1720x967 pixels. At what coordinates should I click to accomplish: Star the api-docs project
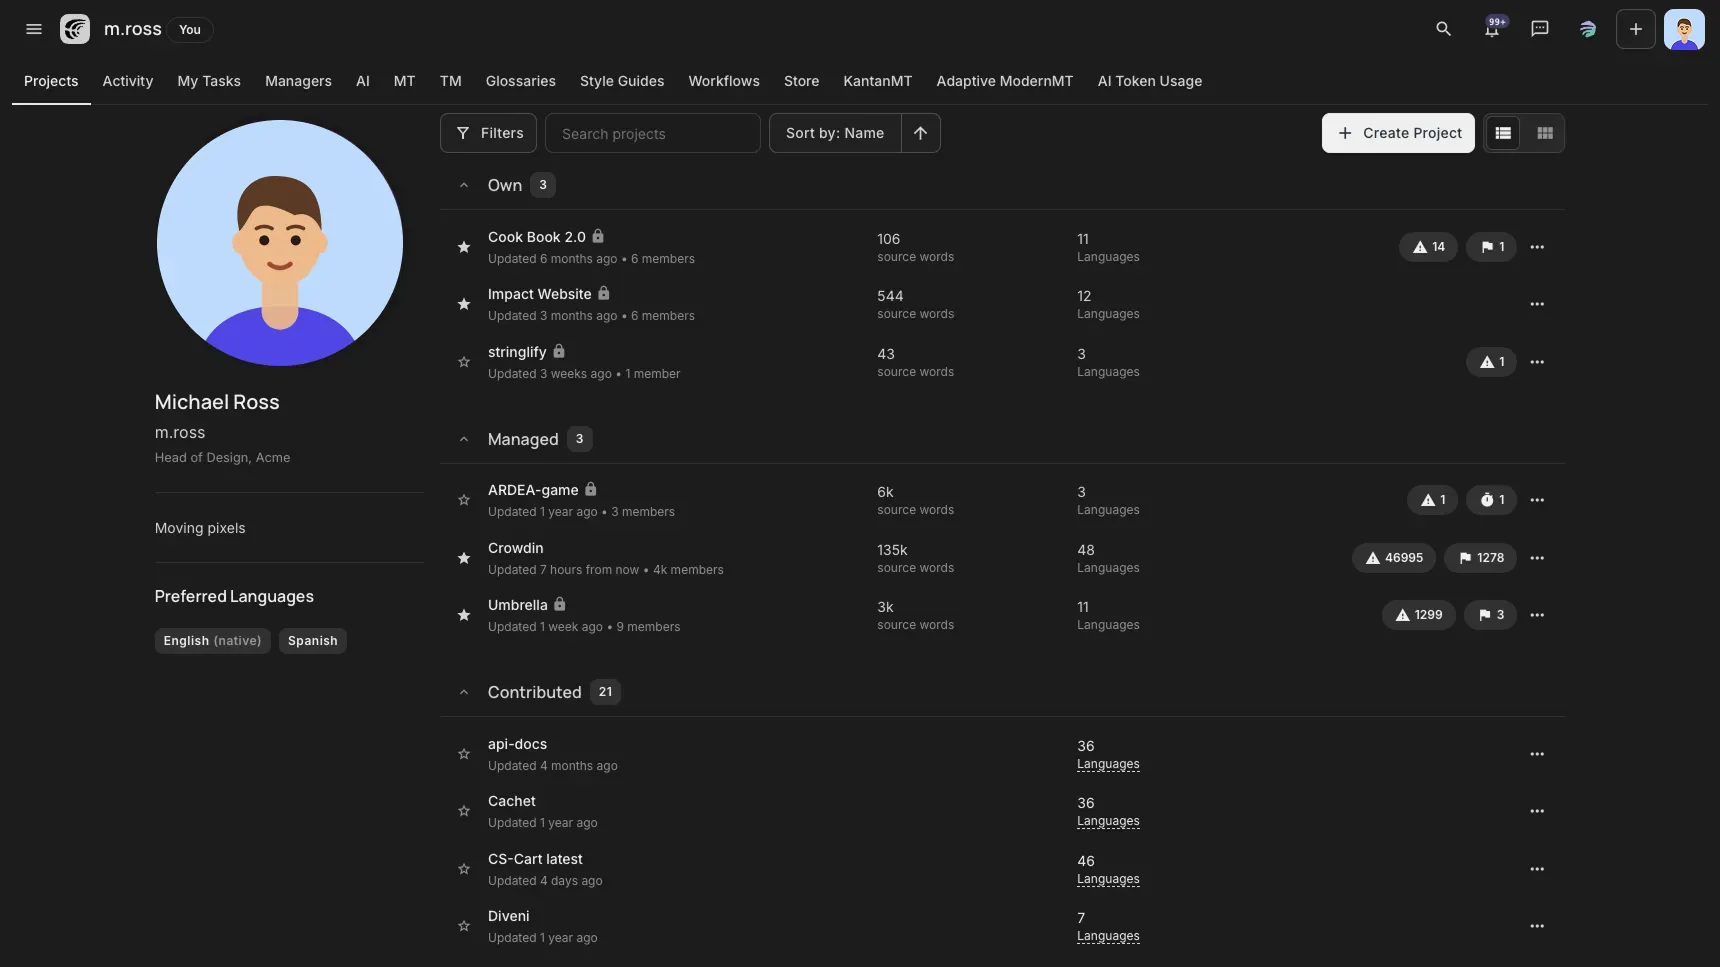pyautogui.click(x=464, y=754)
